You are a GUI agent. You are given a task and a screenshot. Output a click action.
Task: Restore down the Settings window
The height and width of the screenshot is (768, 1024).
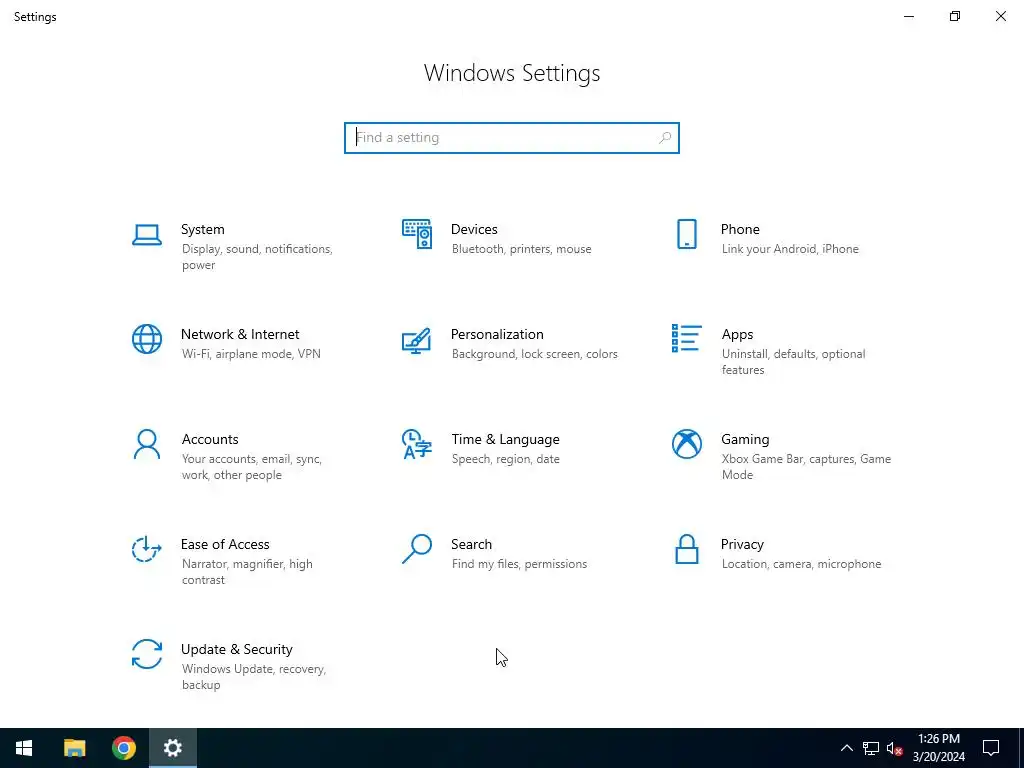[955, 16]
